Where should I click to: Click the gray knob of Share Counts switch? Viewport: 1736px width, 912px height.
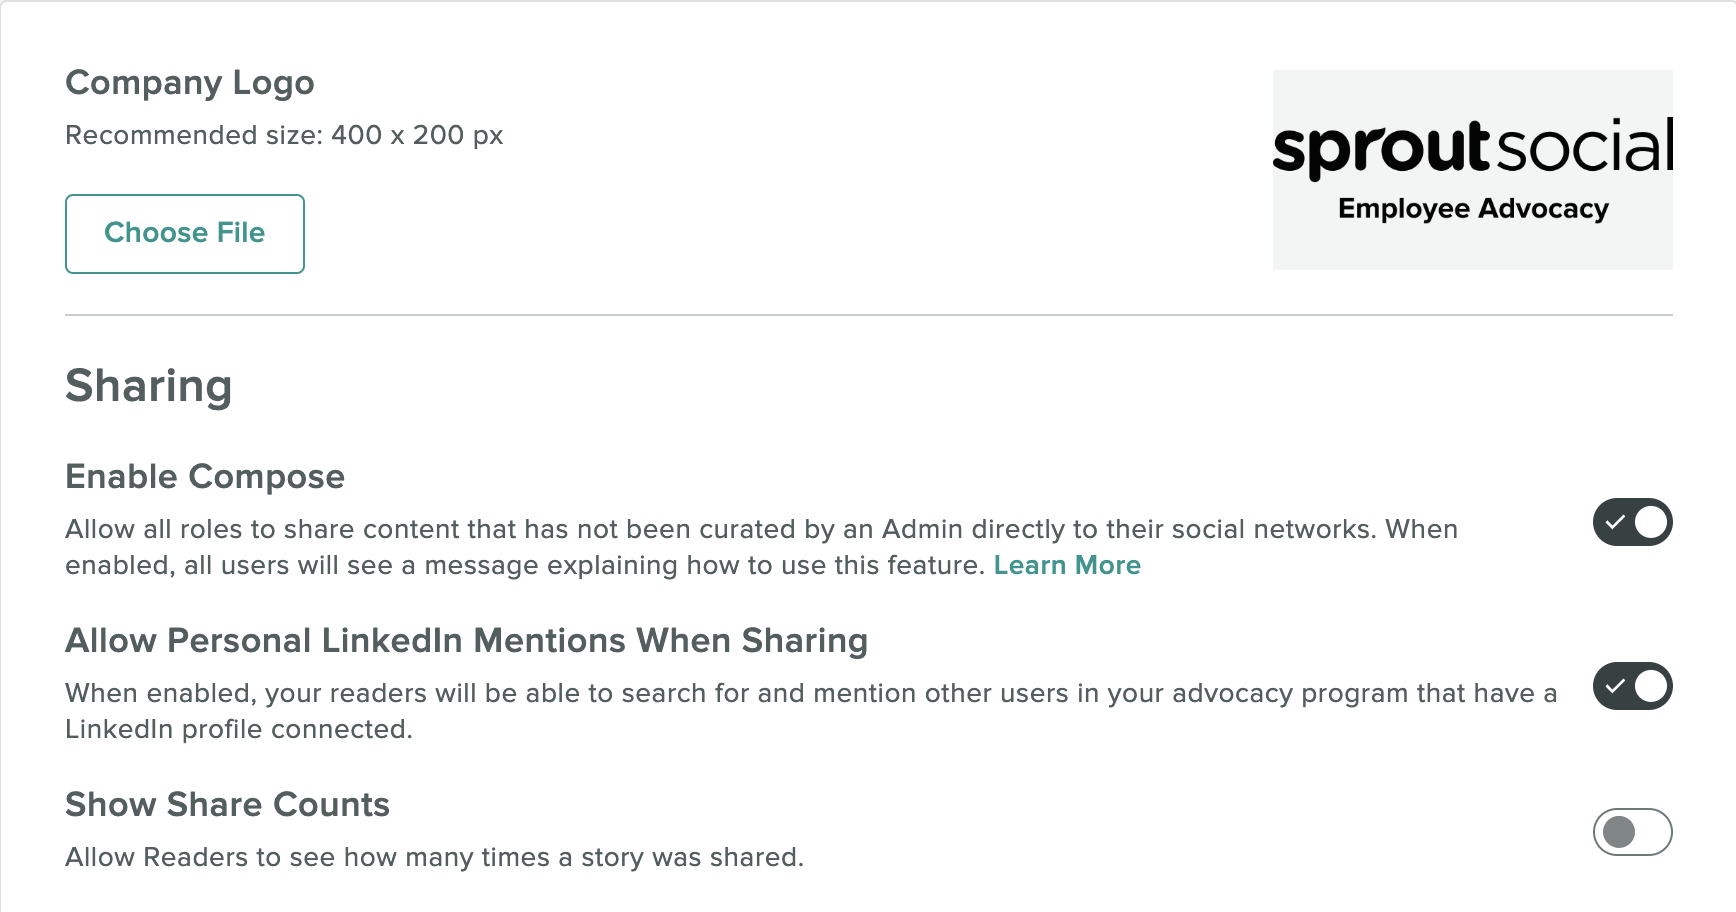tap(1619, 832)
